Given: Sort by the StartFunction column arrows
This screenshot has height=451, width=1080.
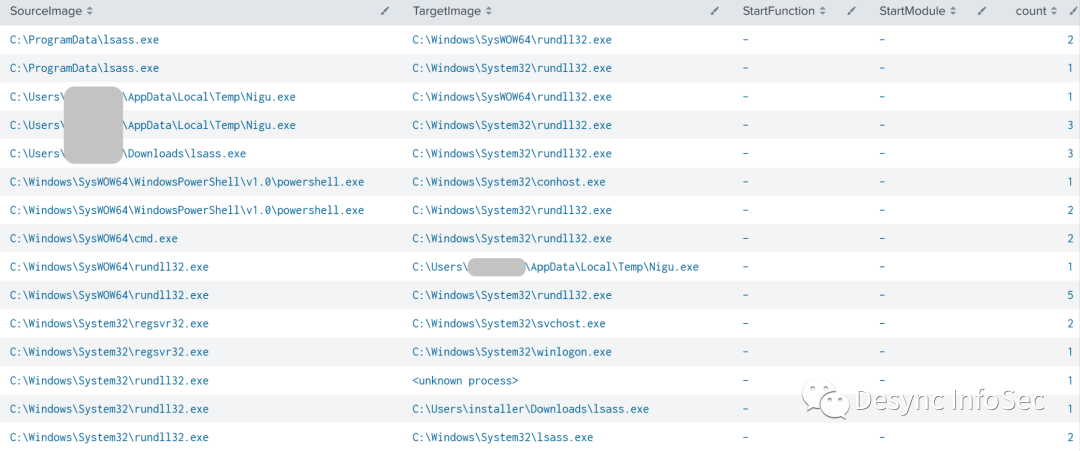Looking at the screenshot, I should coord(822,11).
